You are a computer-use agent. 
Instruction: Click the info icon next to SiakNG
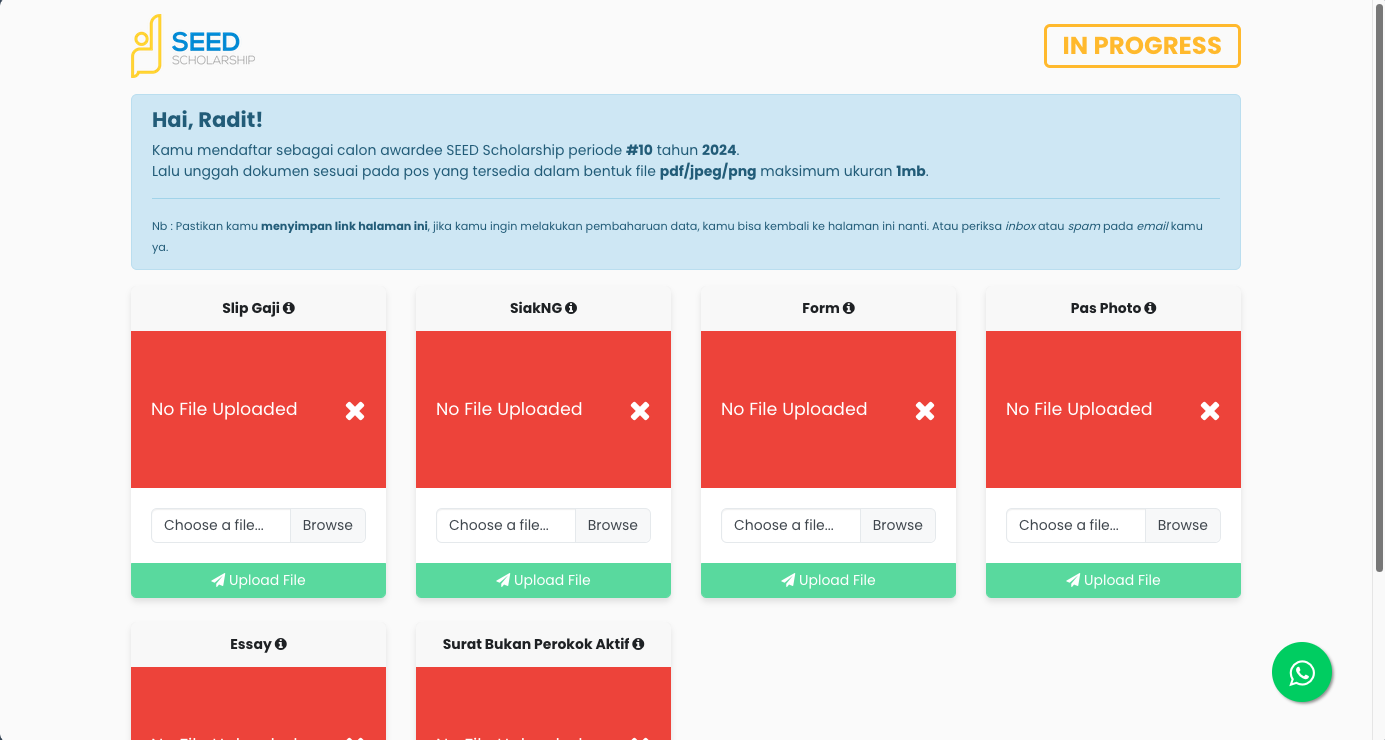[x=571, y=308]
